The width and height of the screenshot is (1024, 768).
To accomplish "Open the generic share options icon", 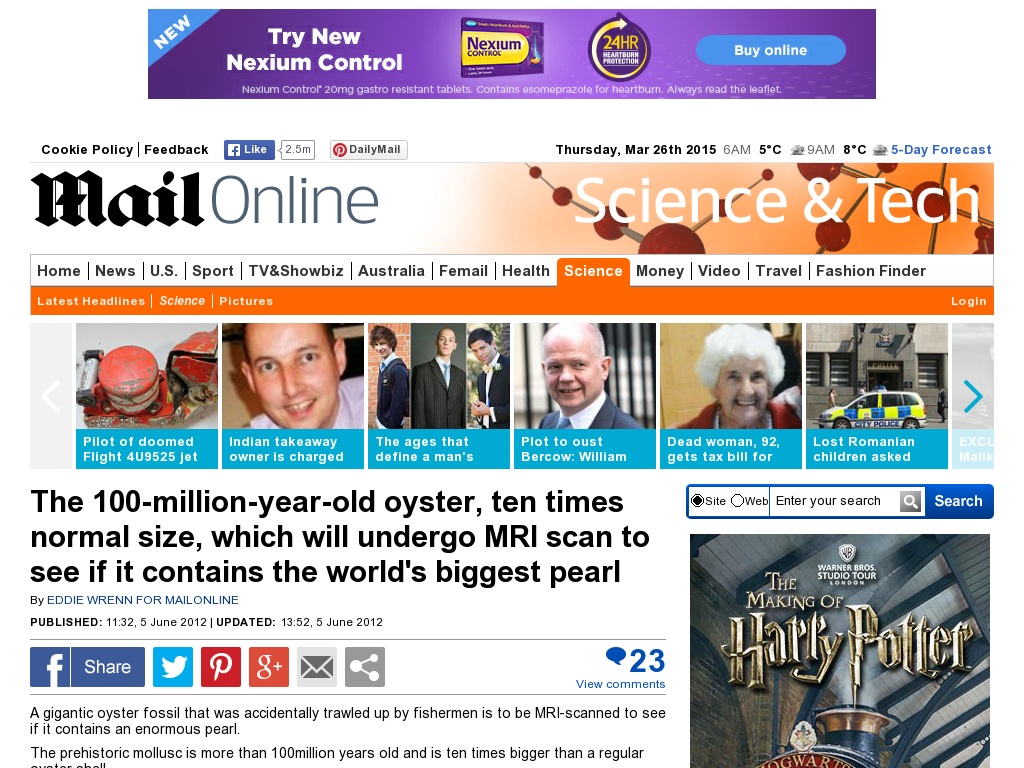I will tap(365, 667).
